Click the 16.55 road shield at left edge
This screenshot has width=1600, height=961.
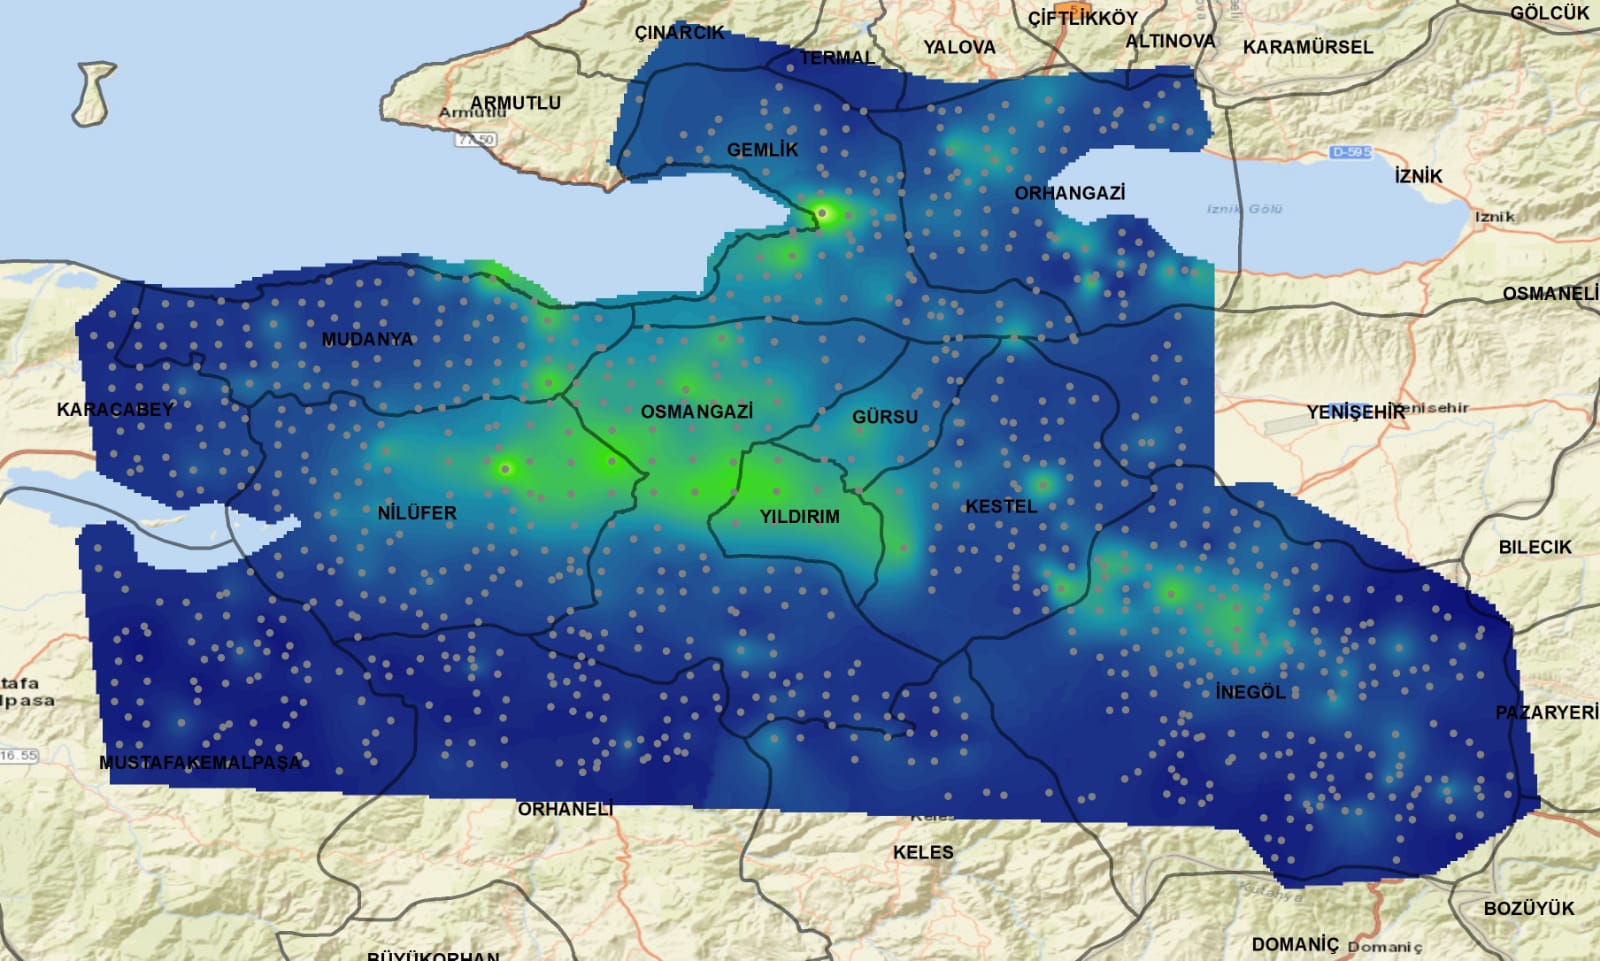18,756
